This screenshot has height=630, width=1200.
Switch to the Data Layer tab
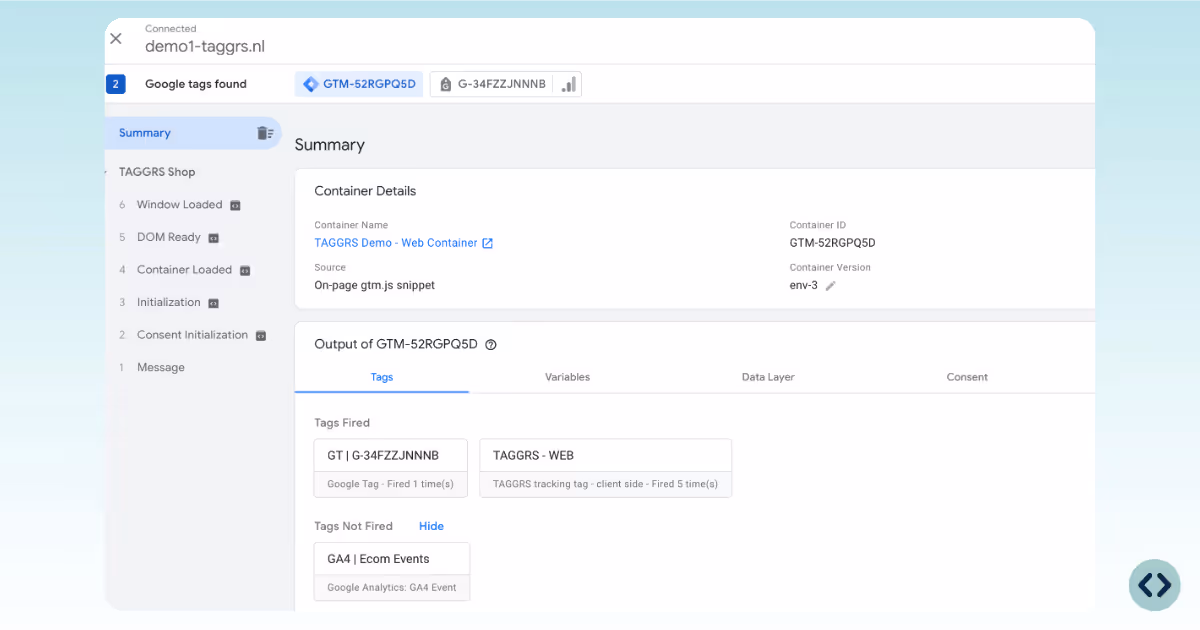click(768, 377)
